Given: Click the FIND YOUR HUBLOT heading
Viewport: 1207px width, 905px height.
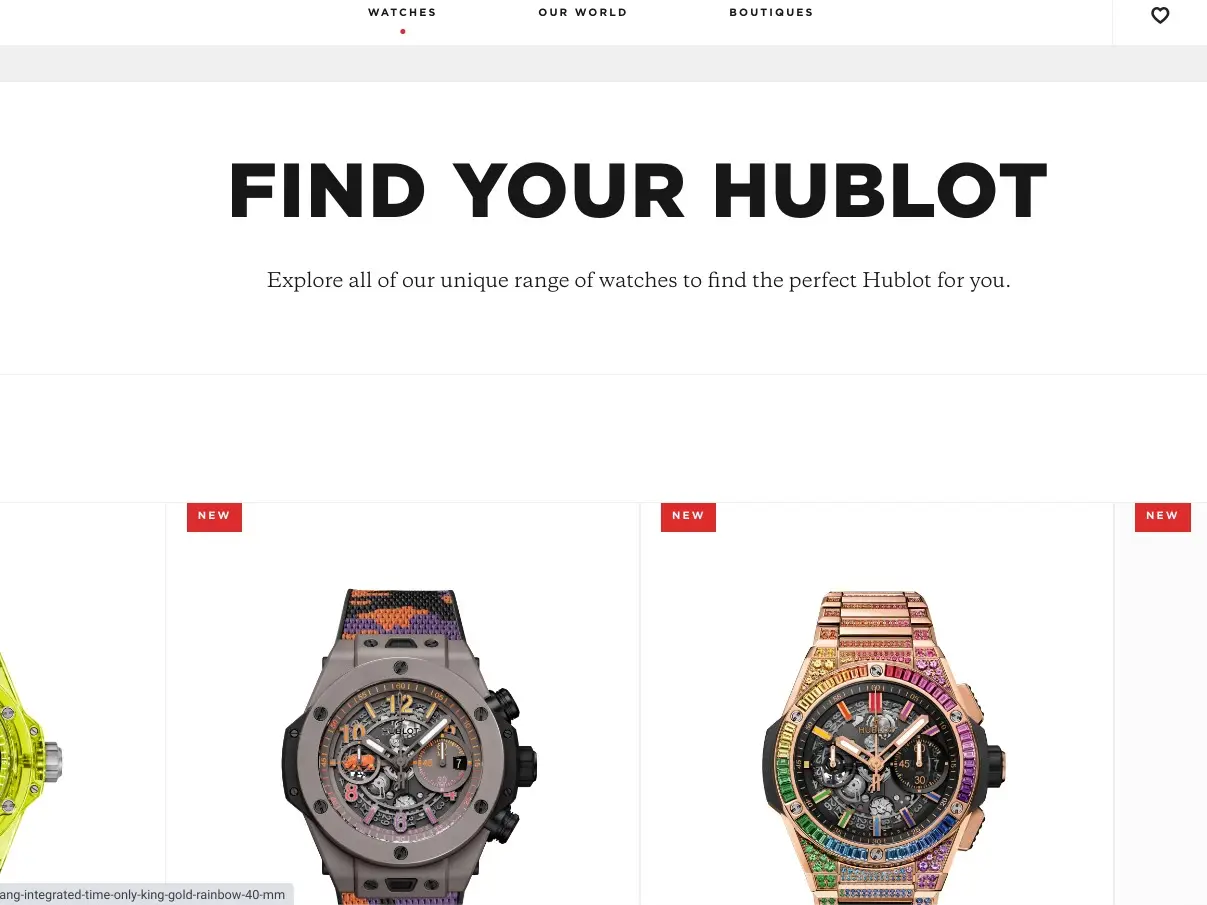Looking at the screenshot, I should pyautogui.click(x=638, y=191).
